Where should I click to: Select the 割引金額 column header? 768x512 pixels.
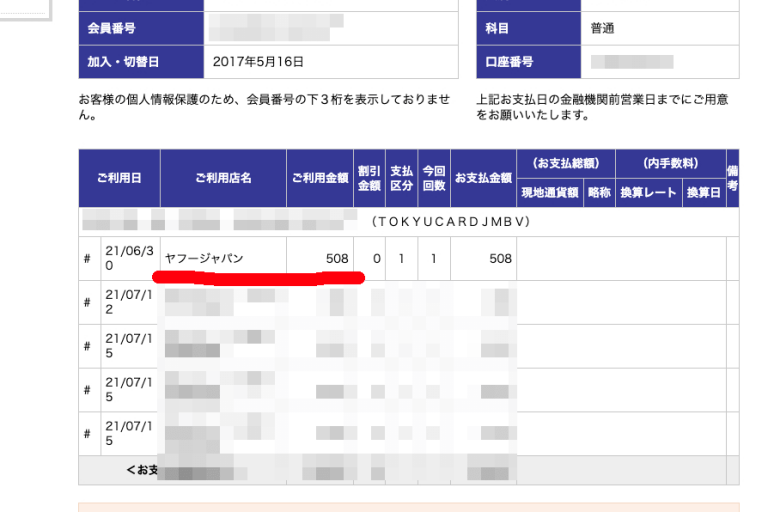pyautogui.click(x=369, y=178)
